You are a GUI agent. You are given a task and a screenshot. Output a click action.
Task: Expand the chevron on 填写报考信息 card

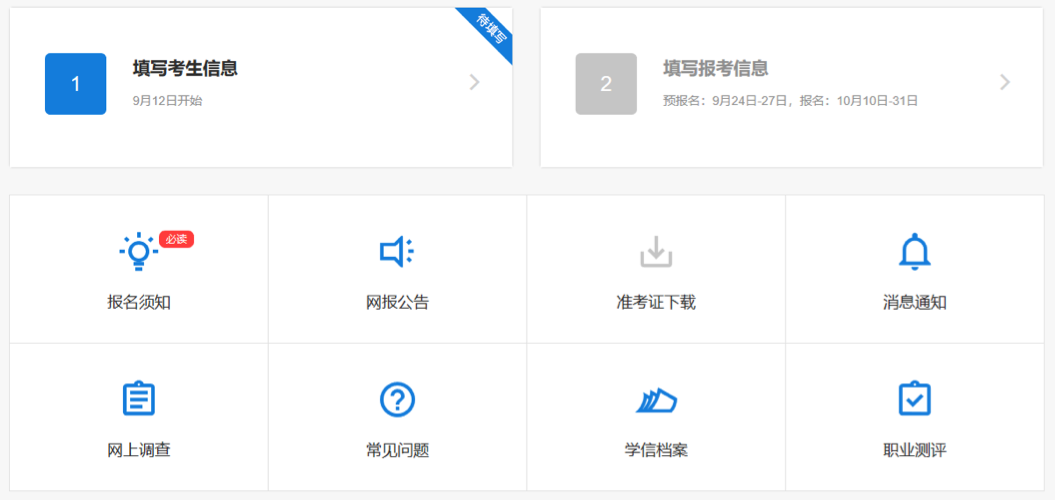(x=1005, y=83)
